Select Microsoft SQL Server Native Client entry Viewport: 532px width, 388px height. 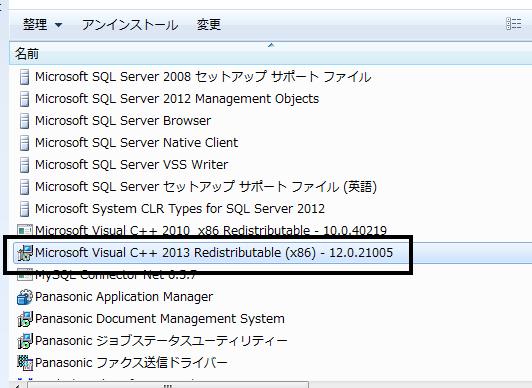(136, 143)
